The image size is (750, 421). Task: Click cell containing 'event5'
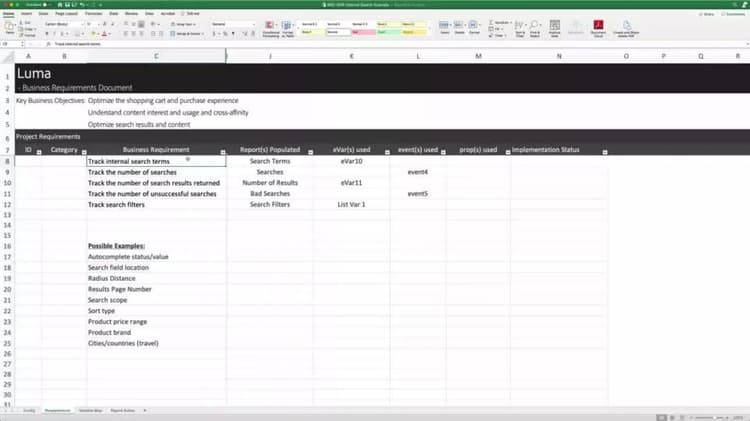point(418,194)
